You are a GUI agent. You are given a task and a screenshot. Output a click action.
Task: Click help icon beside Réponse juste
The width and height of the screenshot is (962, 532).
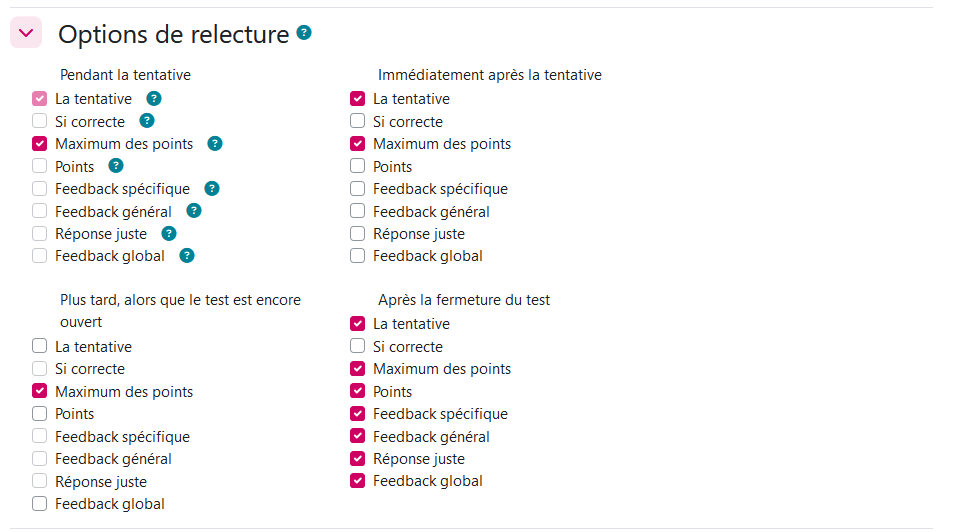[x=169, y=233]
